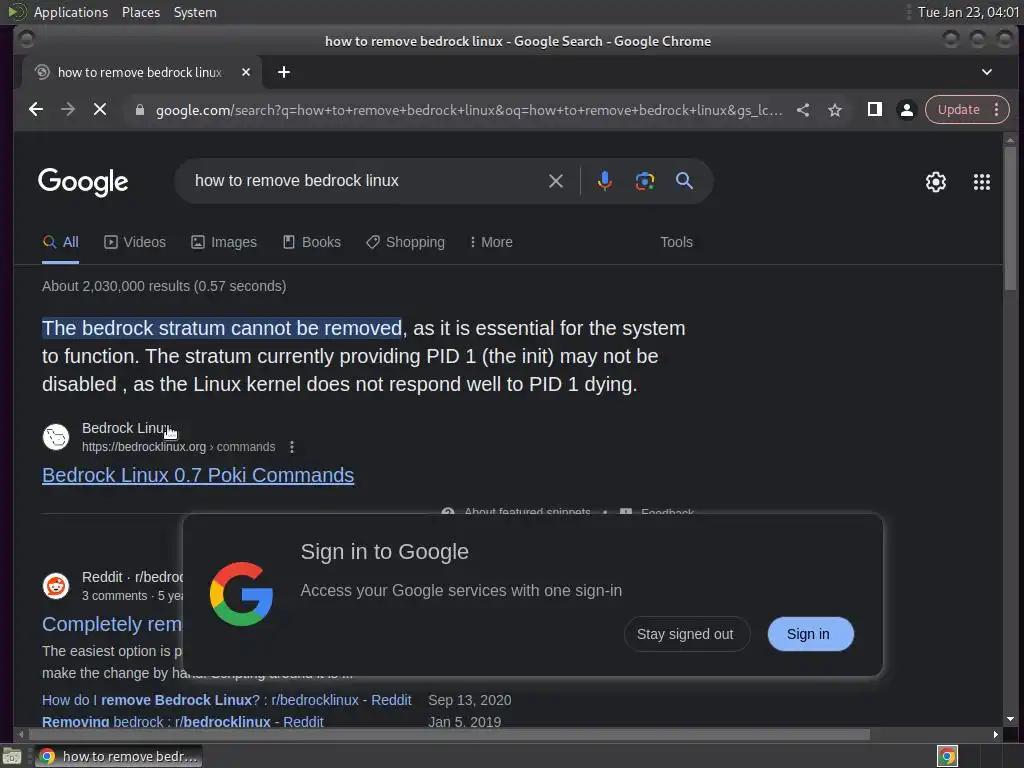Select Chrome window in taskbar

tap(118, 756)
